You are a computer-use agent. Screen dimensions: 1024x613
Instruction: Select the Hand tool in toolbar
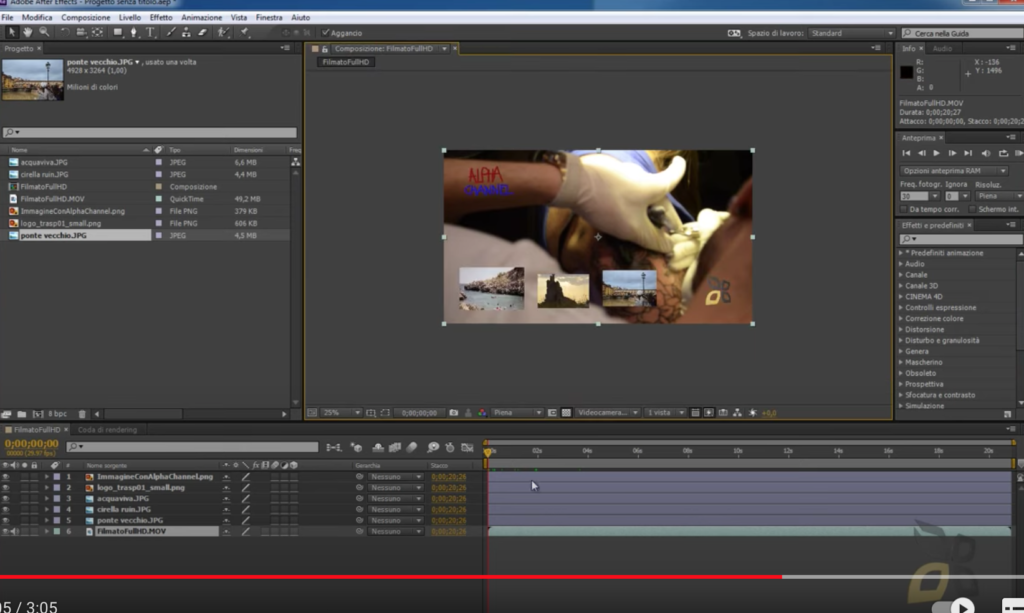click(27, 32)
